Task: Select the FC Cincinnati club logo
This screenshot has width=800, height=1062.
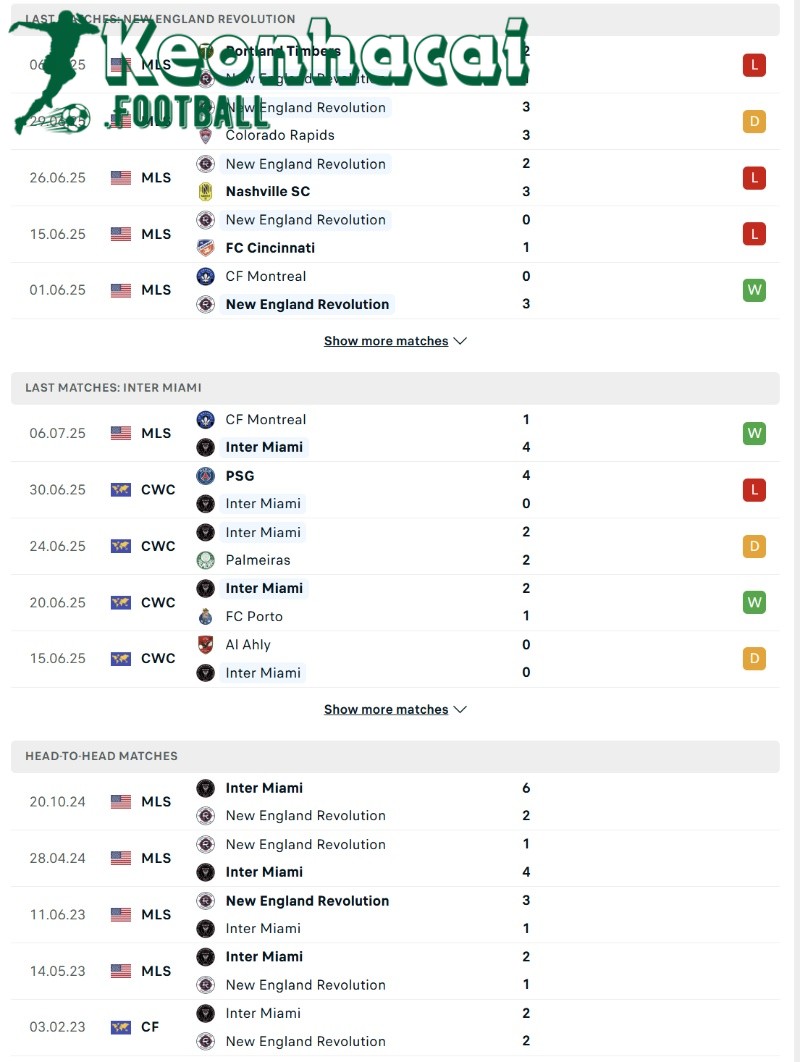Action: tap(207, 247)
